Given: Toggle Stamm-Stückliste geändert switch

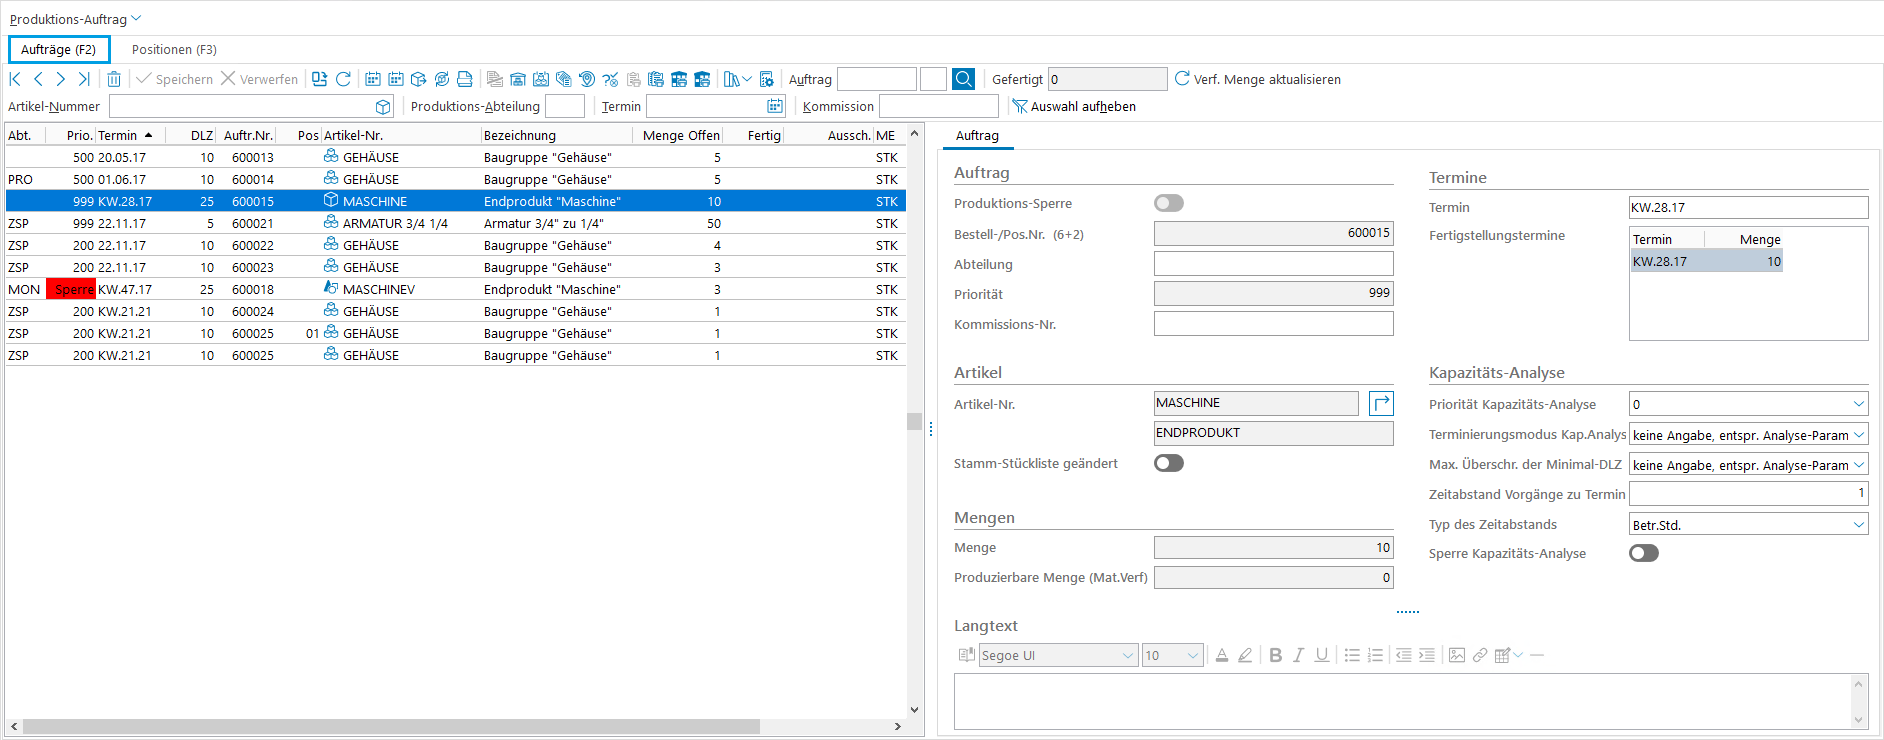Looking at the screenshot, I should click(1168, 463).
